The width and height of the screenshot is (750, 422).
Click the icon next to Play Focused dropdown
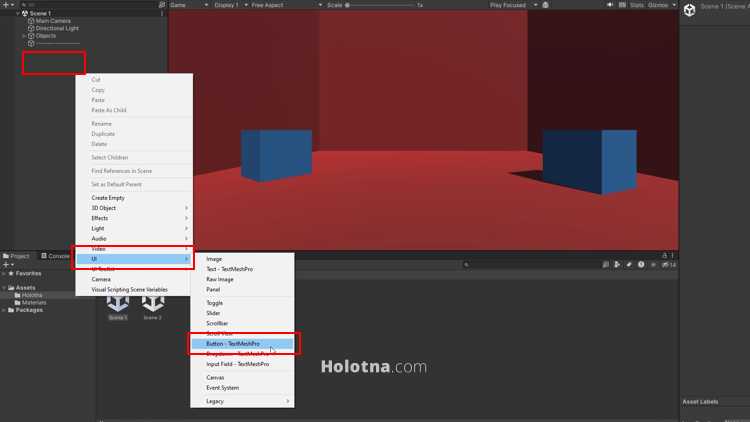click(545, 5)
